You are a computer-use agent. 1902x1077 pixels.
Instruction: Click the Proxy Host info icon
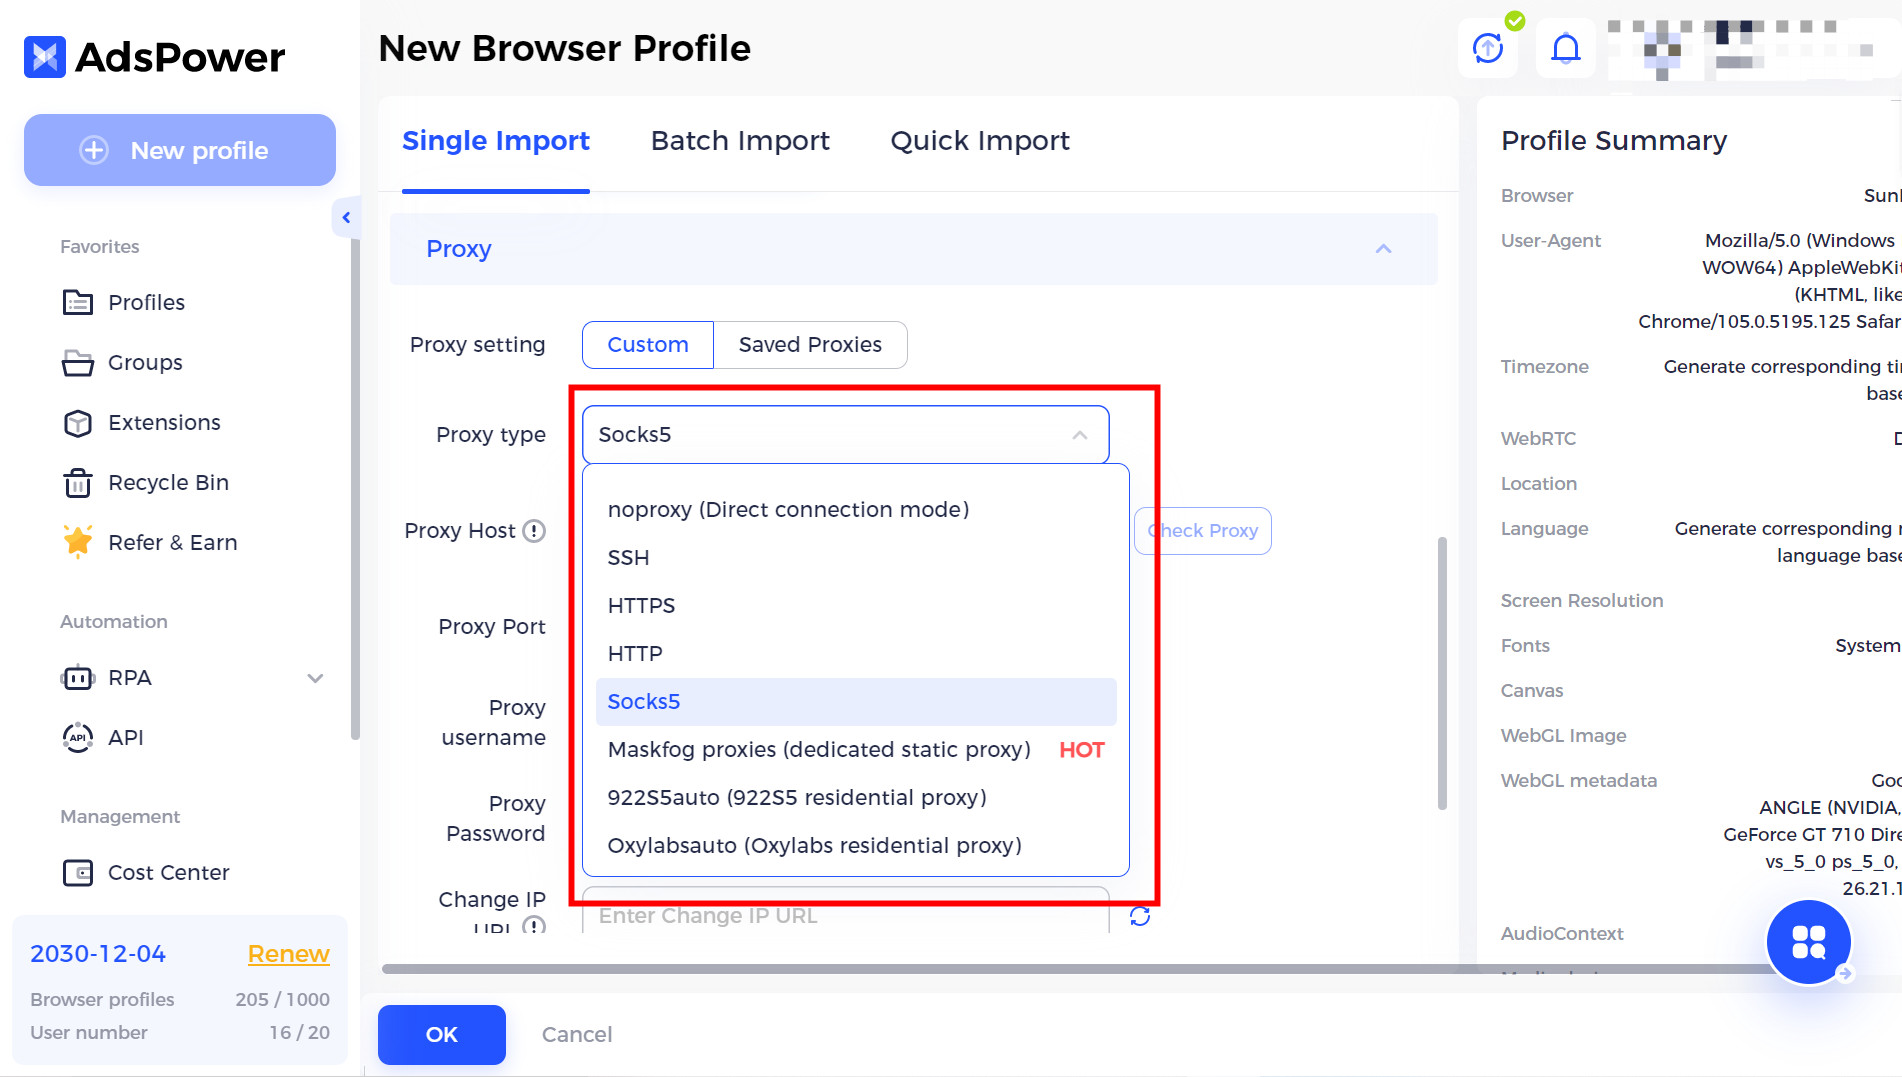click(534, 531)
